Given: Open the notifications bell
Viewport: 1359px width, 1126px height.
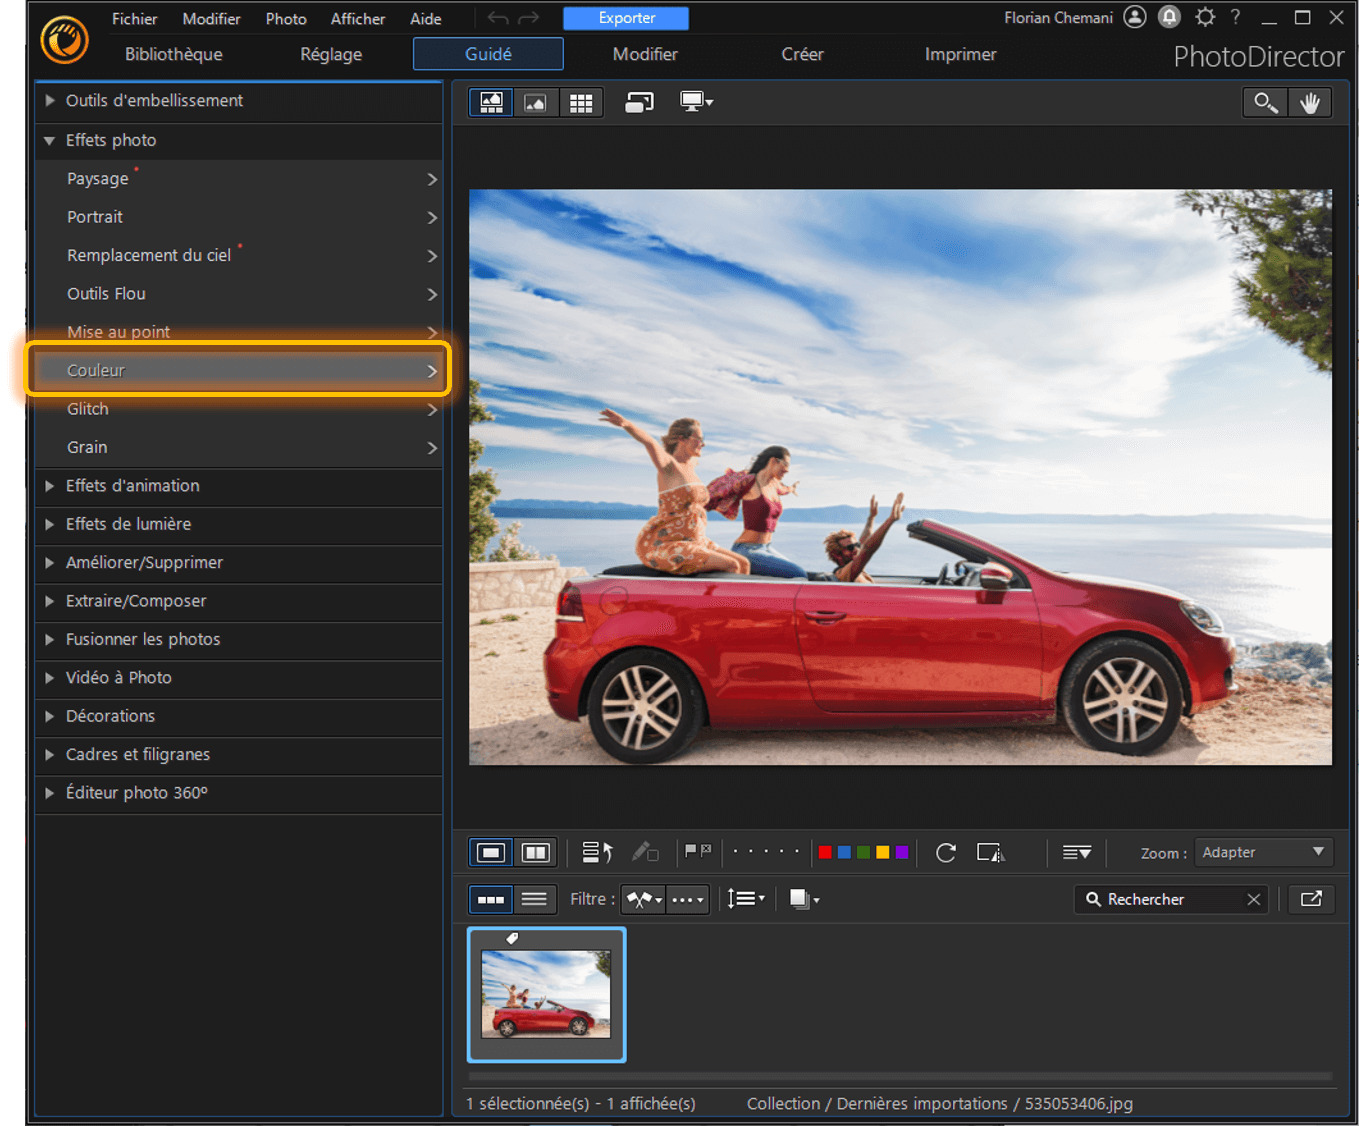Looking at the screenshot, I should coord(1168,17).
